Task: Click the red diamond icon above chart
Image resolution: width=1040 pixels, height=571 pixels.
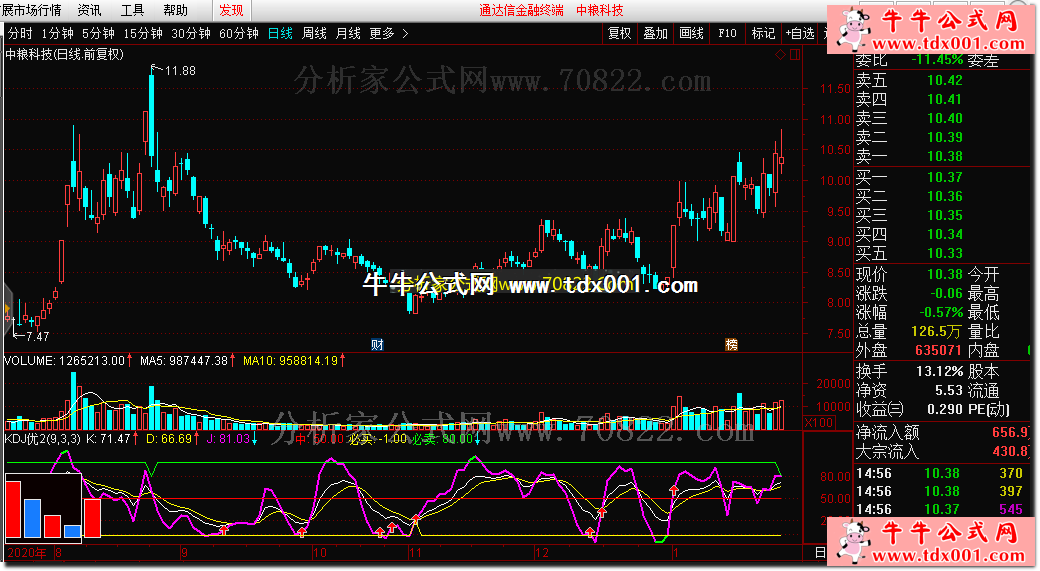Action: [781, 54]
